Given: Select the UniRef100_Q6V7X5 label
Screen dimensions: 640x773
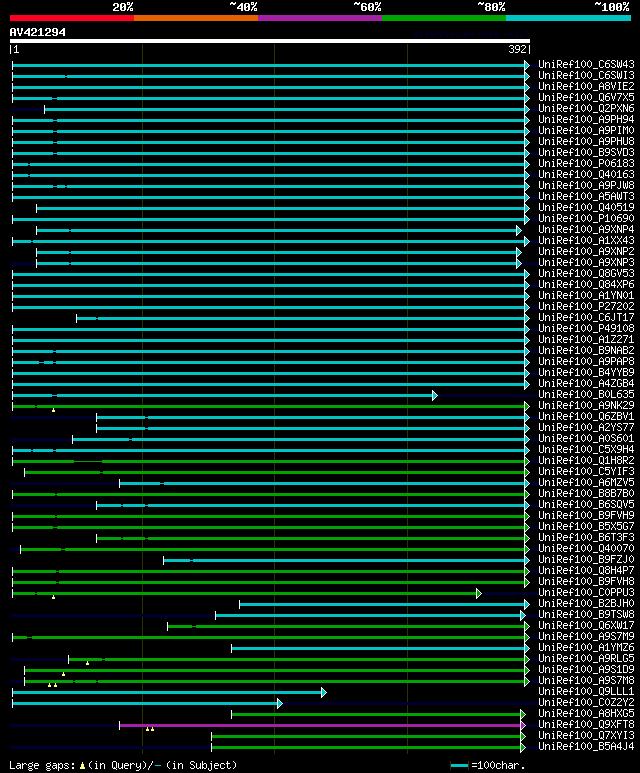Looking at the screenshot, I should point(586,98).
